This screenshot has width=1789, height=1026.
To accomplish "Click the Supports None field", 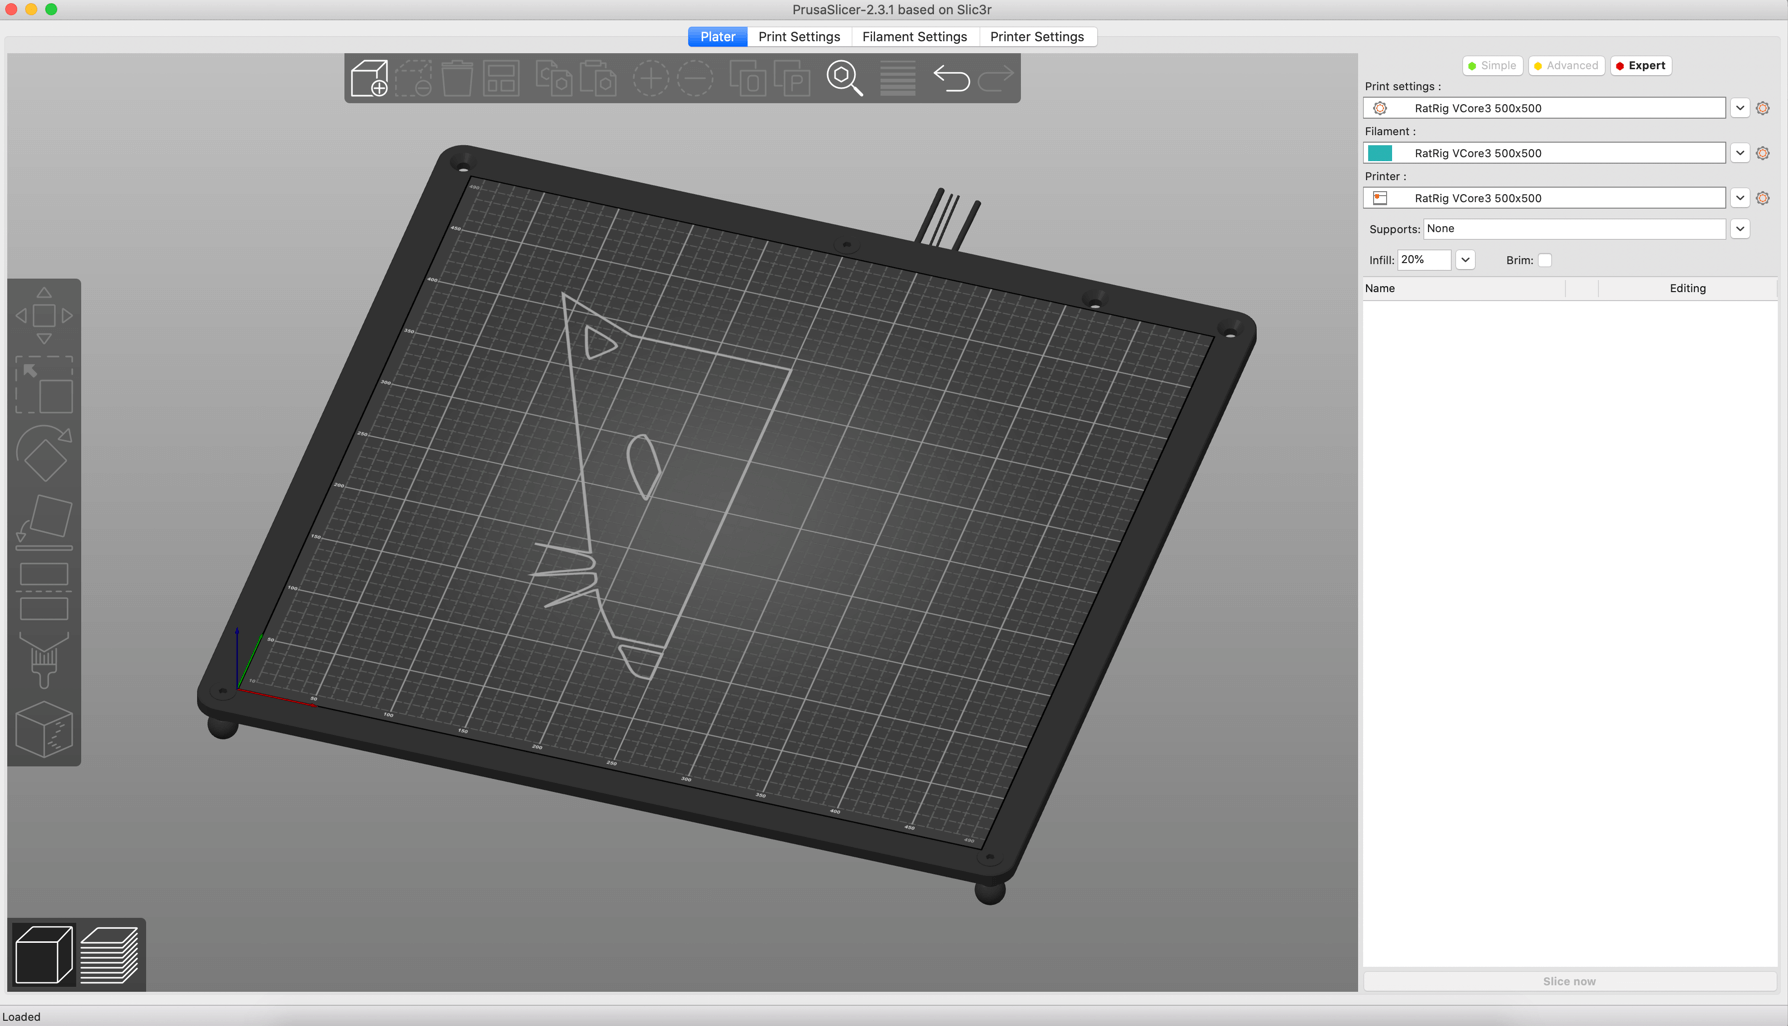I will point(1574,229).
